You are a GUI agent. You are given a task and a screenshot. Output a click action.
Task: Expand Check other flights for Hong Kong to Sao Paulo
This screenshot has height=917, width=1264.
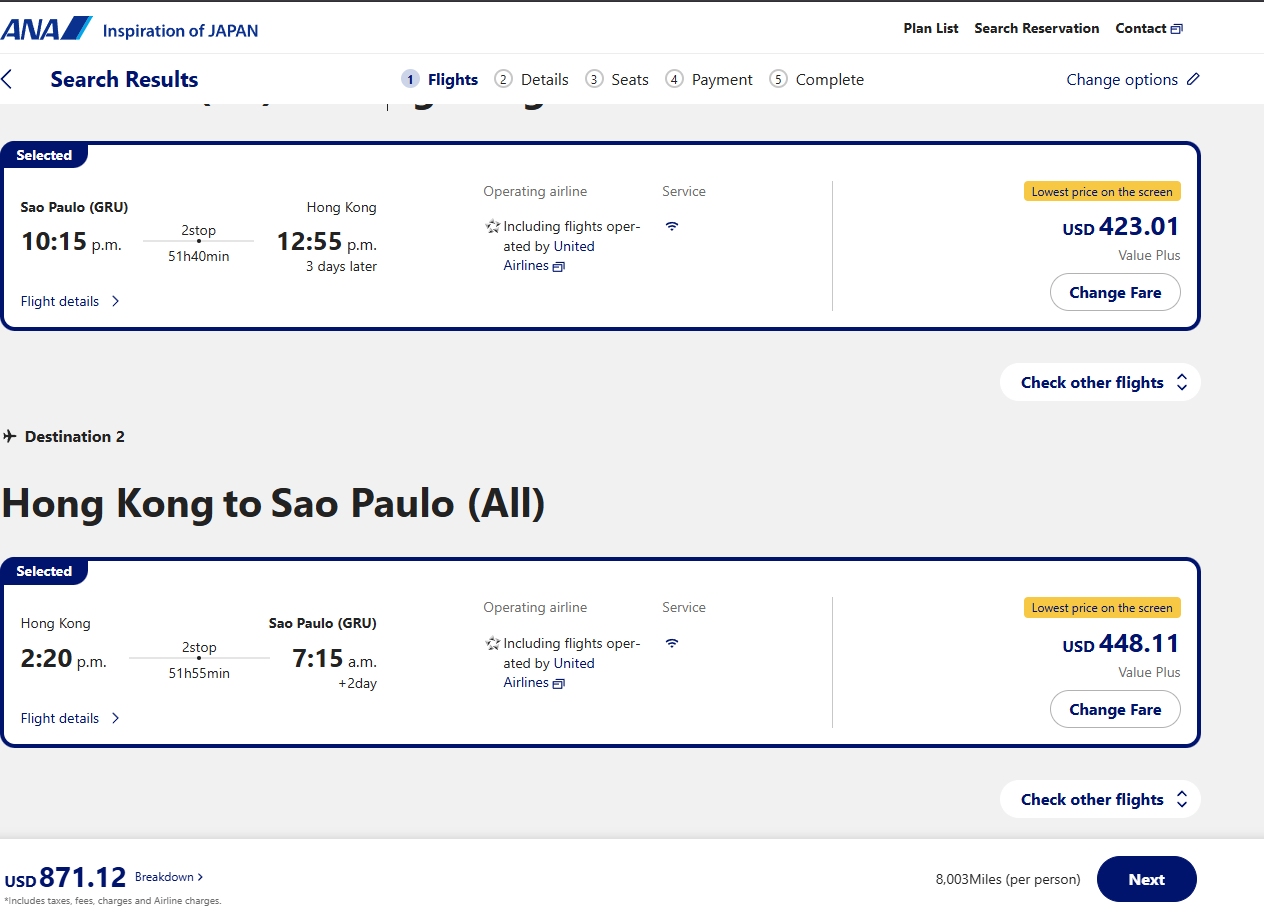click(x=1100, y=799)
